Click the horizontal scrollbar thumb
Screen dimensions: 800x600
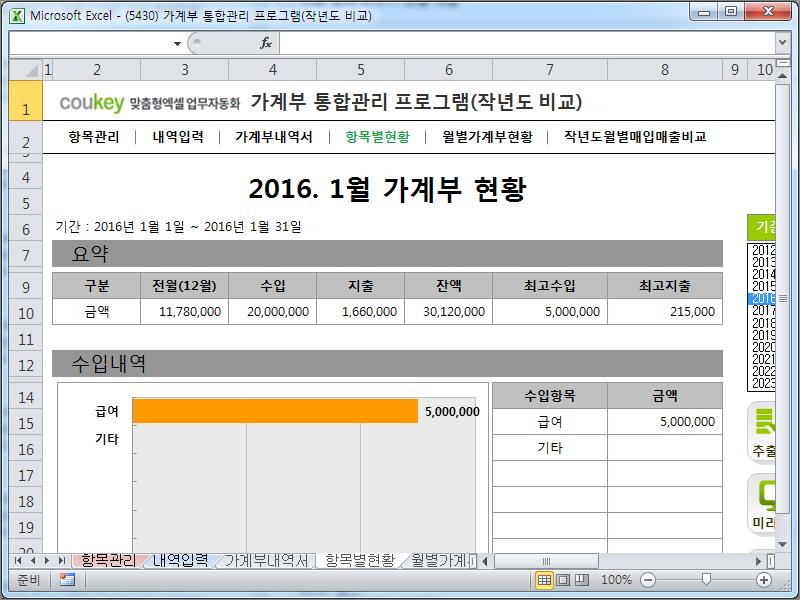pyautogui.click(x=546, y=561)
